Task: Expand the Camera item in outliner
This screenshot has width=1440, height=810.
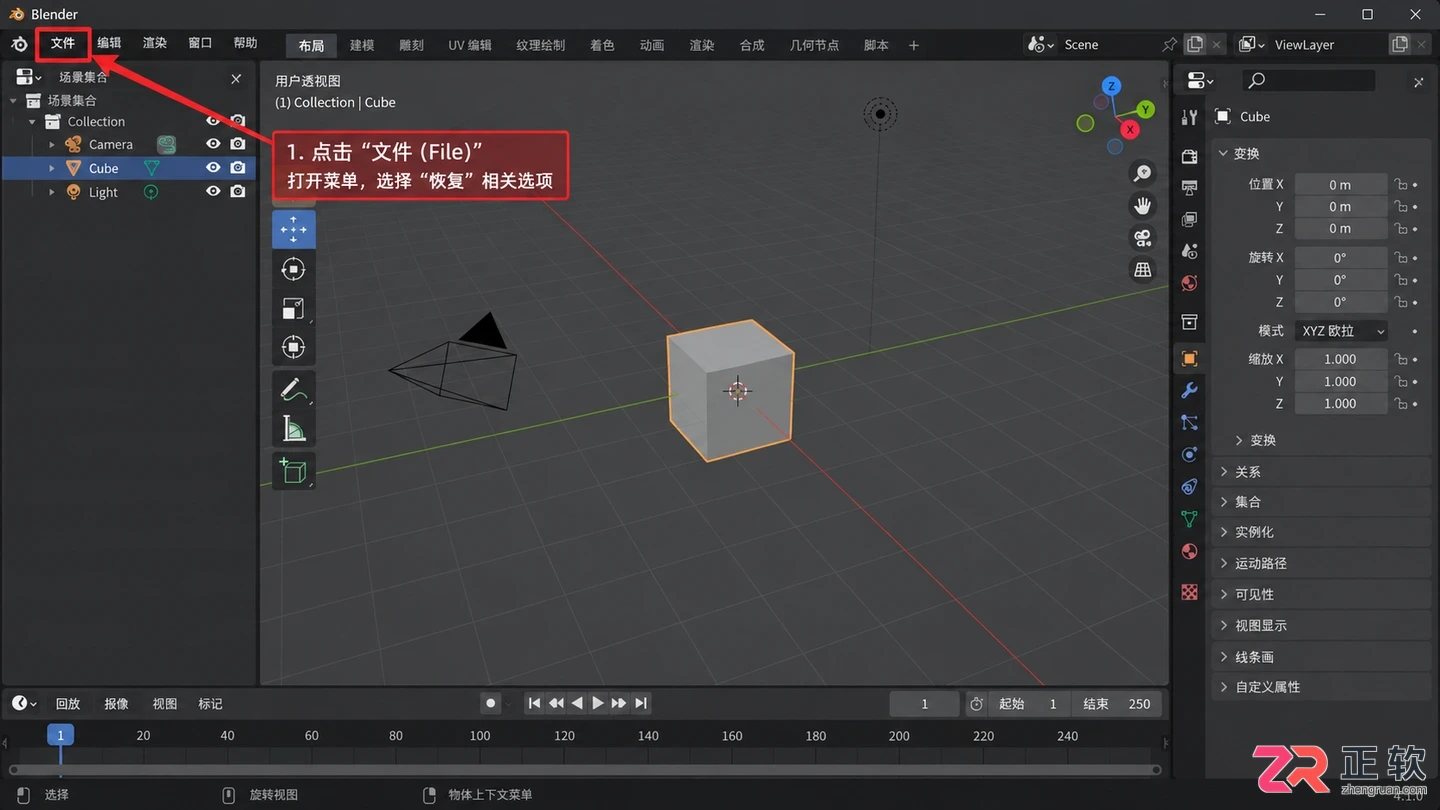Action: (x=52, y=145)
